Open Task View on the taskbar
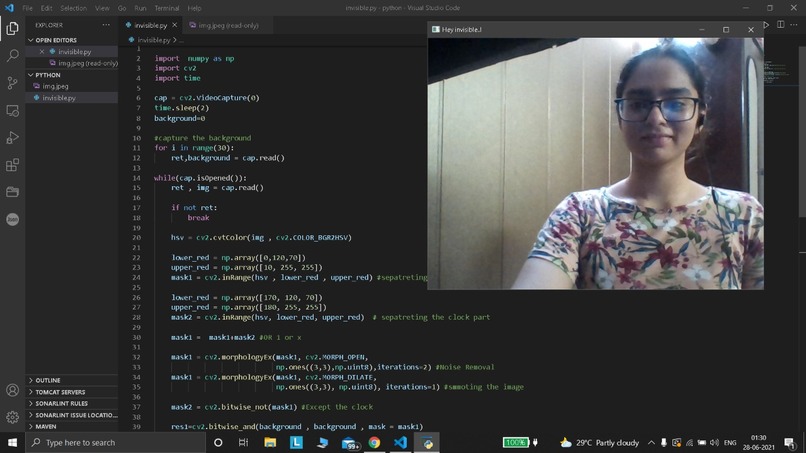Screen dimensions: 806x453 pos(244,442)
